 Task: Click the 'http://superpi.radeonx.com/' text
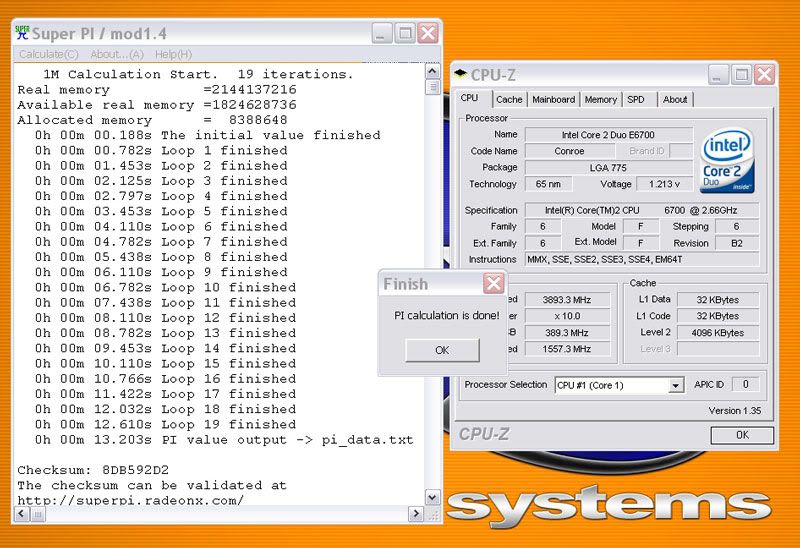[130, 500]
